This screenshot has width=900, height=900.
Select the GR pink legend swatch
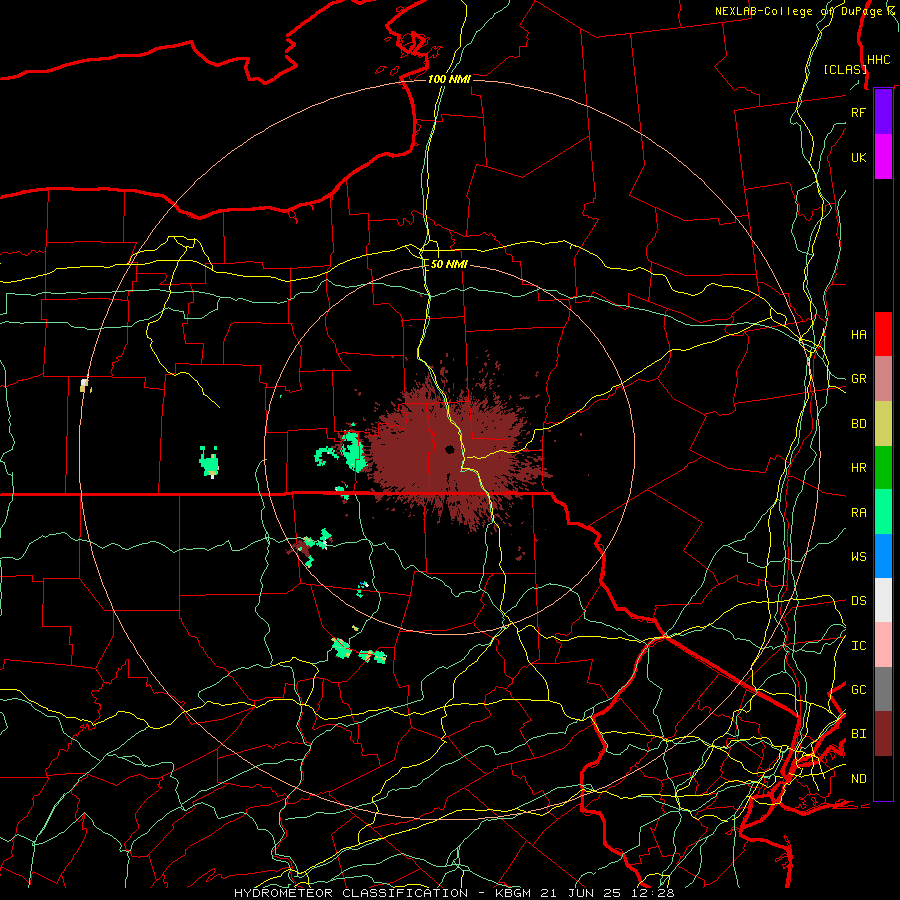(883, 379)
